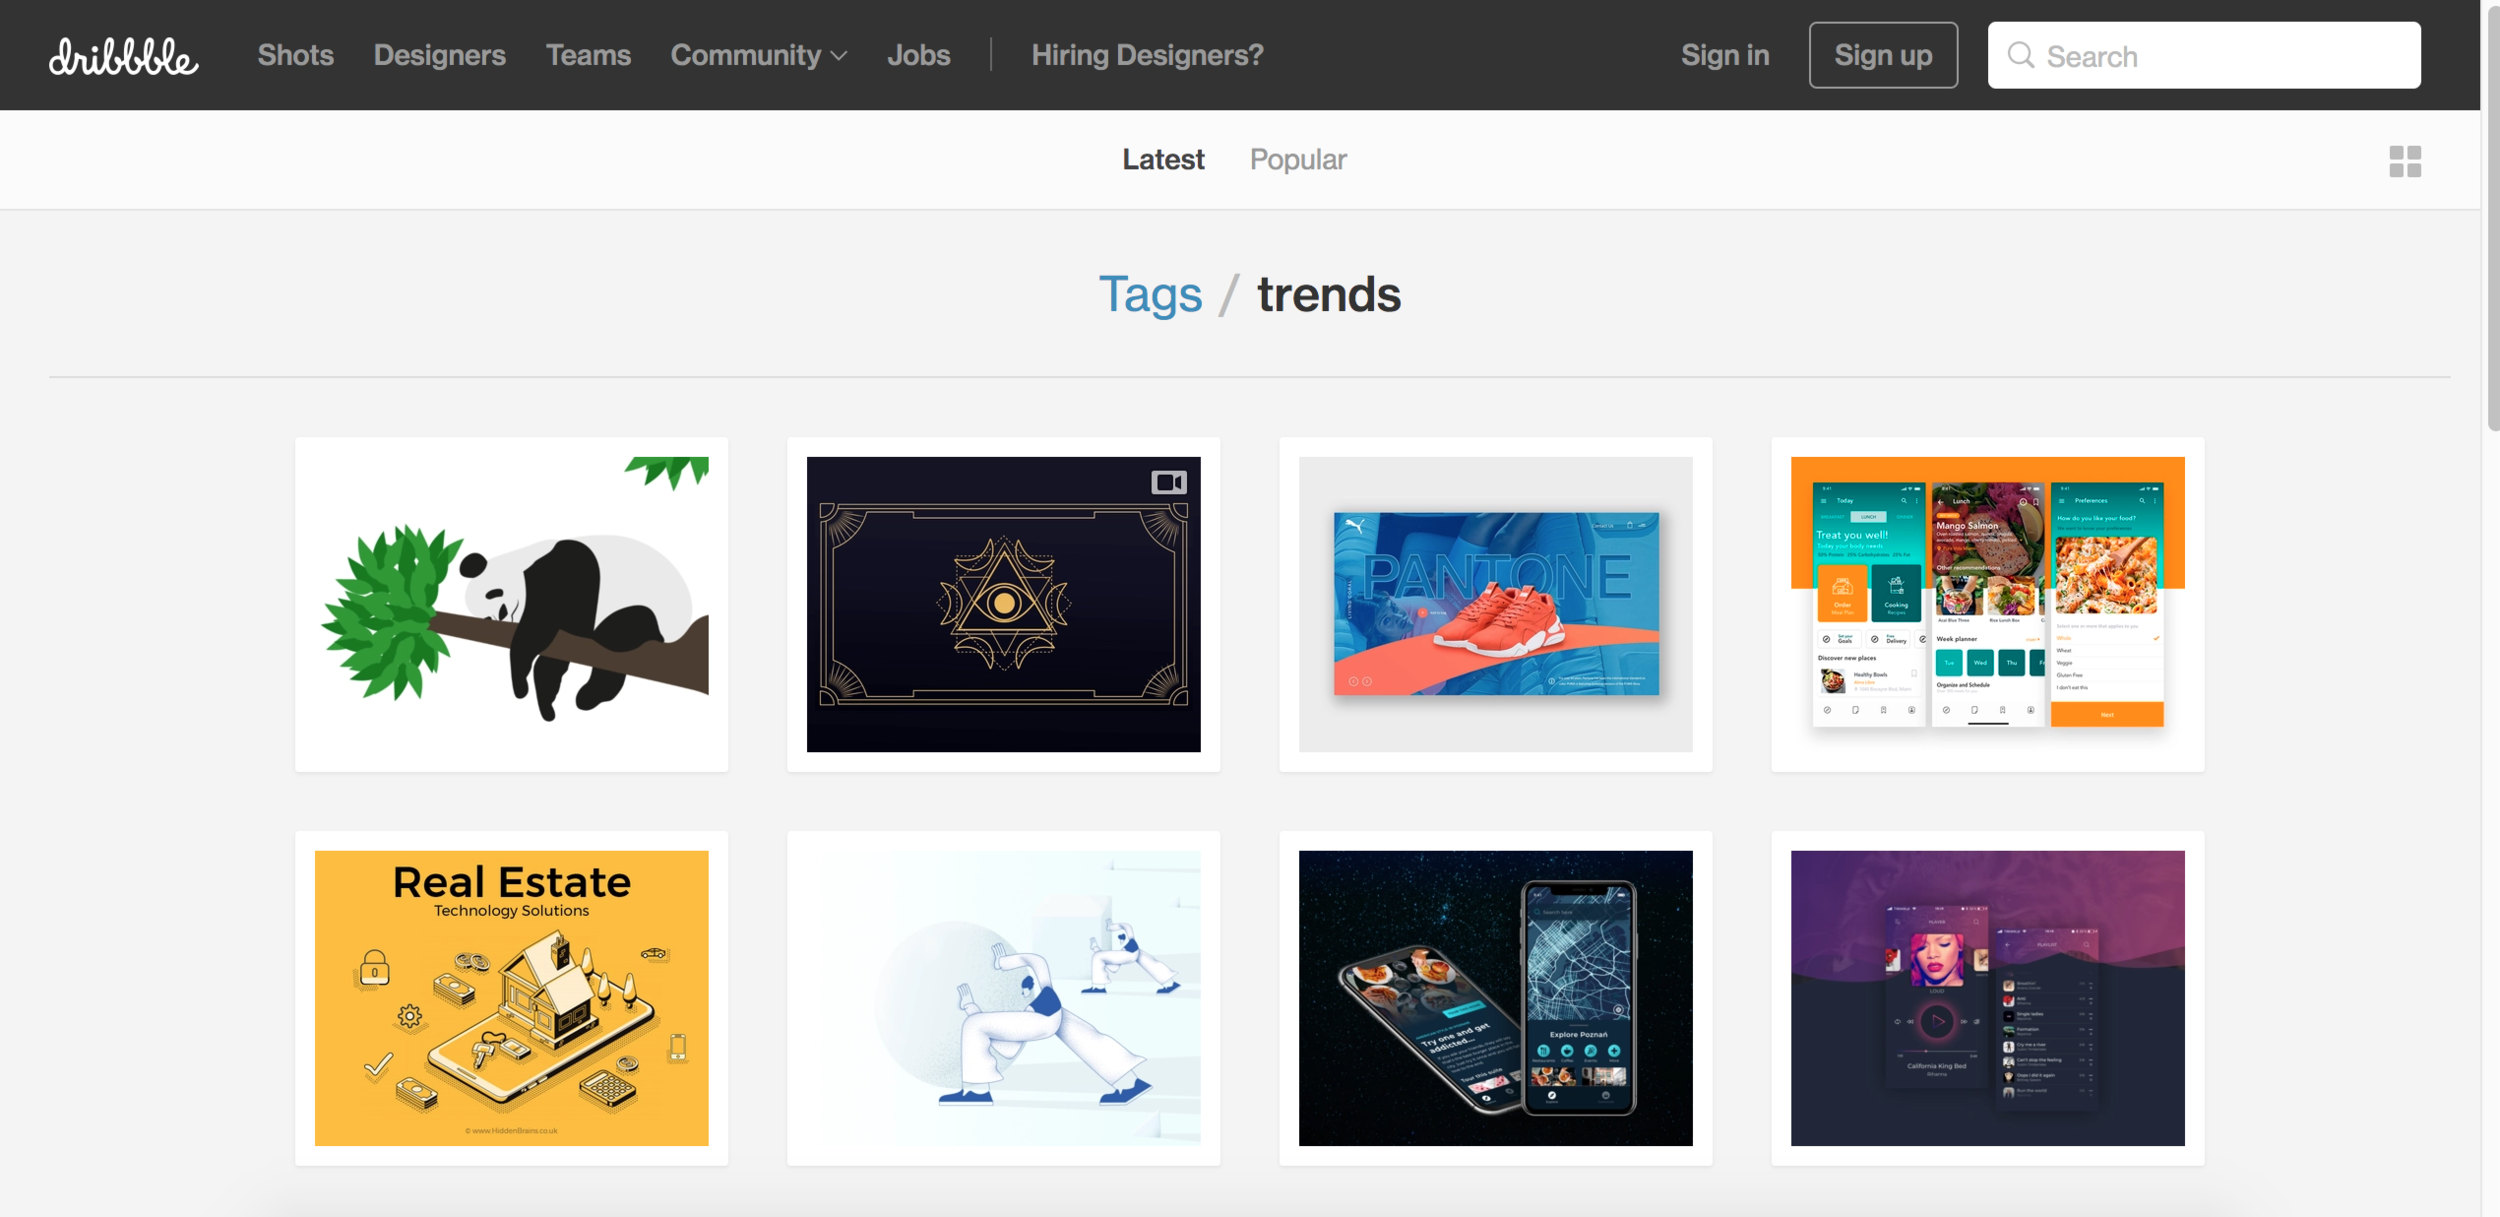Screen dimensions: 2500x1217
Task: Expand the Community dropdown menu
Action: pyautogui.click(x=758, y=55)
